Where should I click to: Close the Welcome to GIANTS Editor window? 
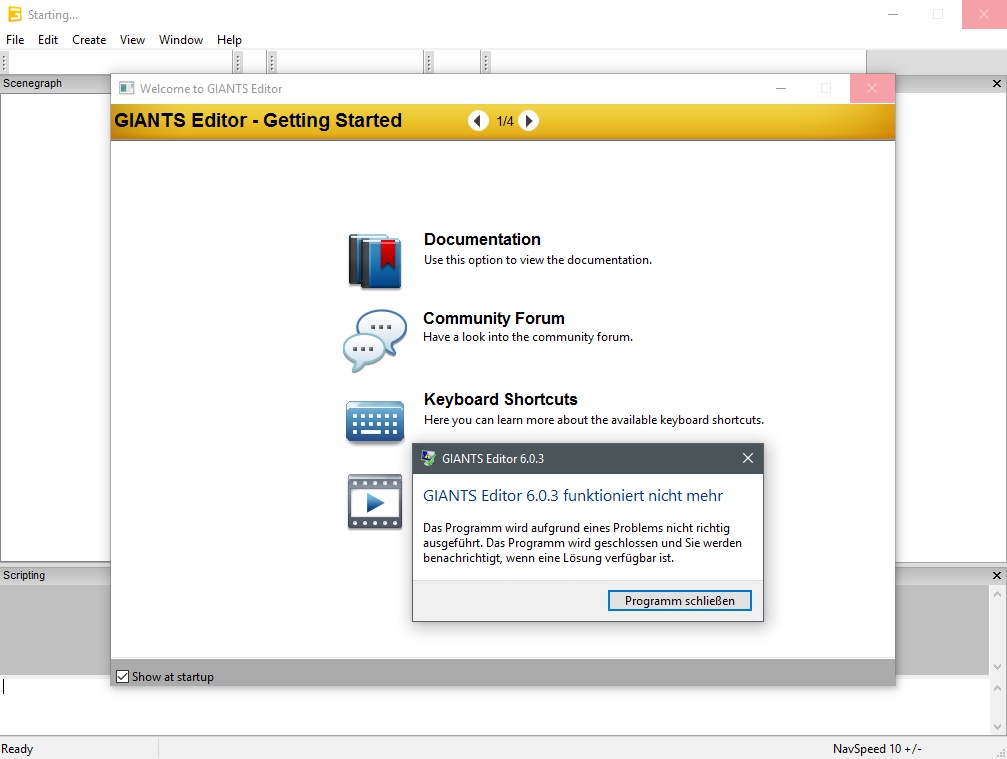(871, 89)
